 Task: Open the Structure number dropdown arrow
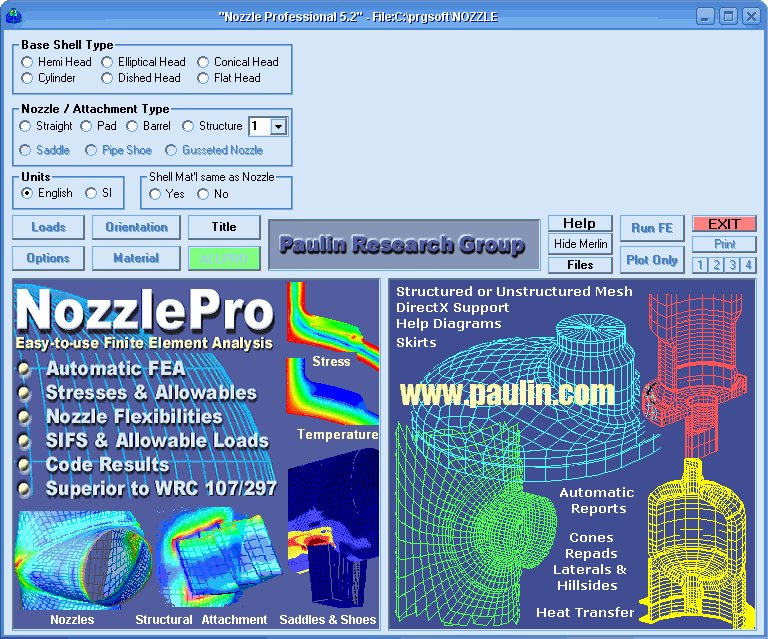click(279, 126)
